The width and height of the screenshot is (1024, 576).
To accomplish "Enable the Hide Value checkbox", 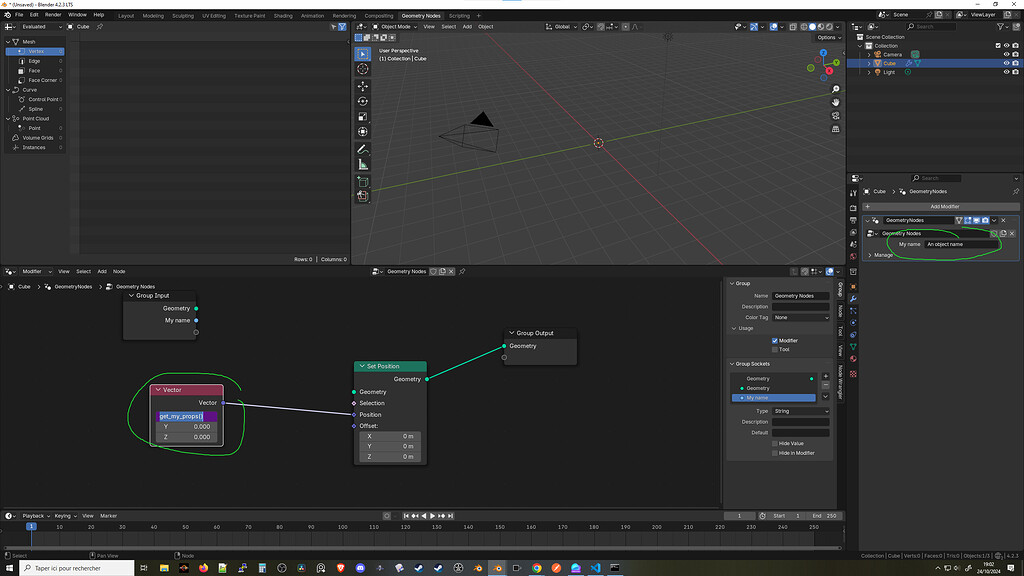I will (775, 443).
